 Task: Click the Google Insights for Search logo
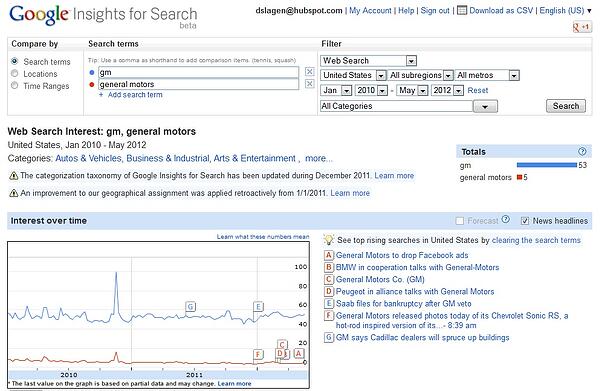103,16
